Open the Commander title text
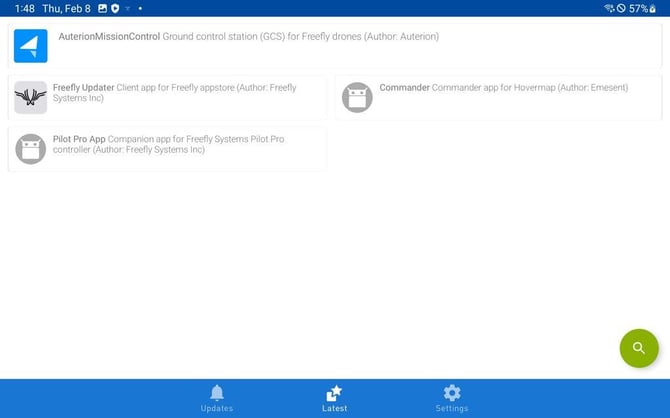The height and width of the screenshot is (418, 670). pyautogui.click(x=405, y=88)
